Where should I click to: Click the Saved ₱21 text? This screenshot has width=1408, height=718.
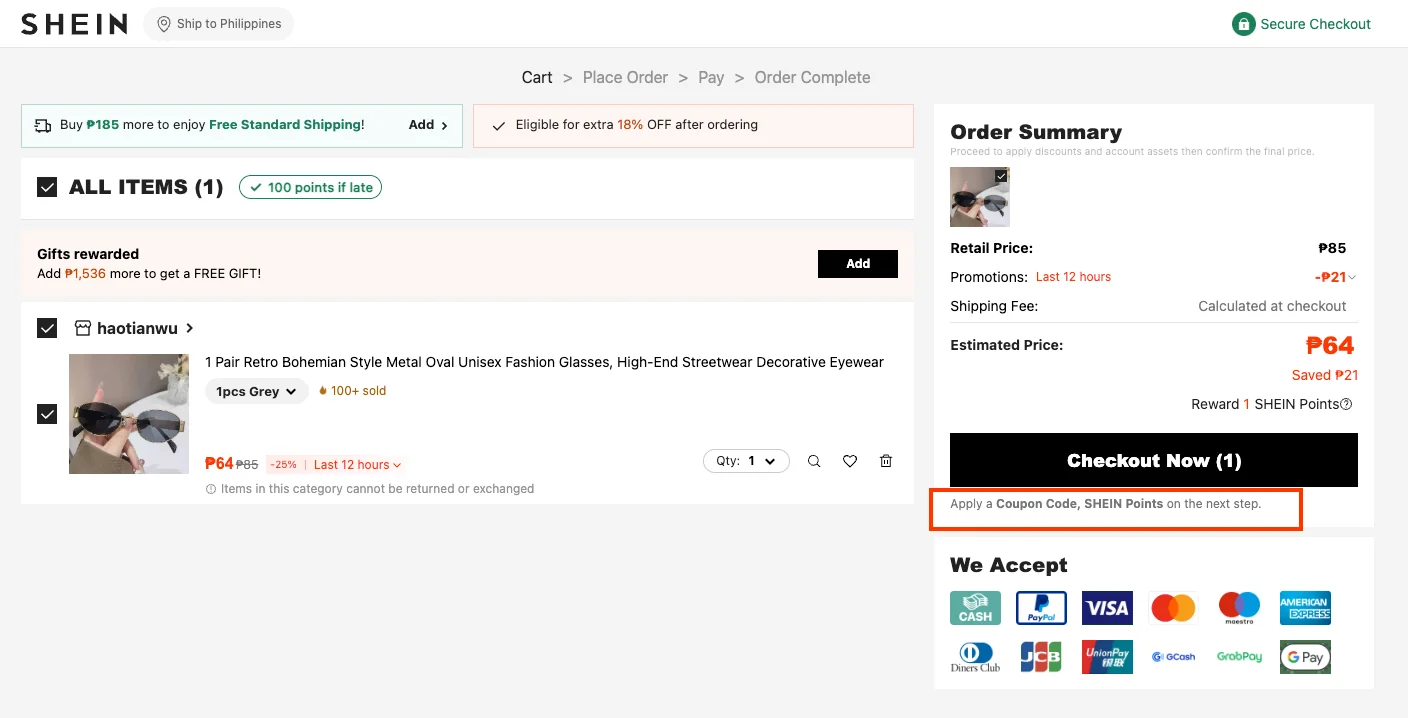point(1325,375)
